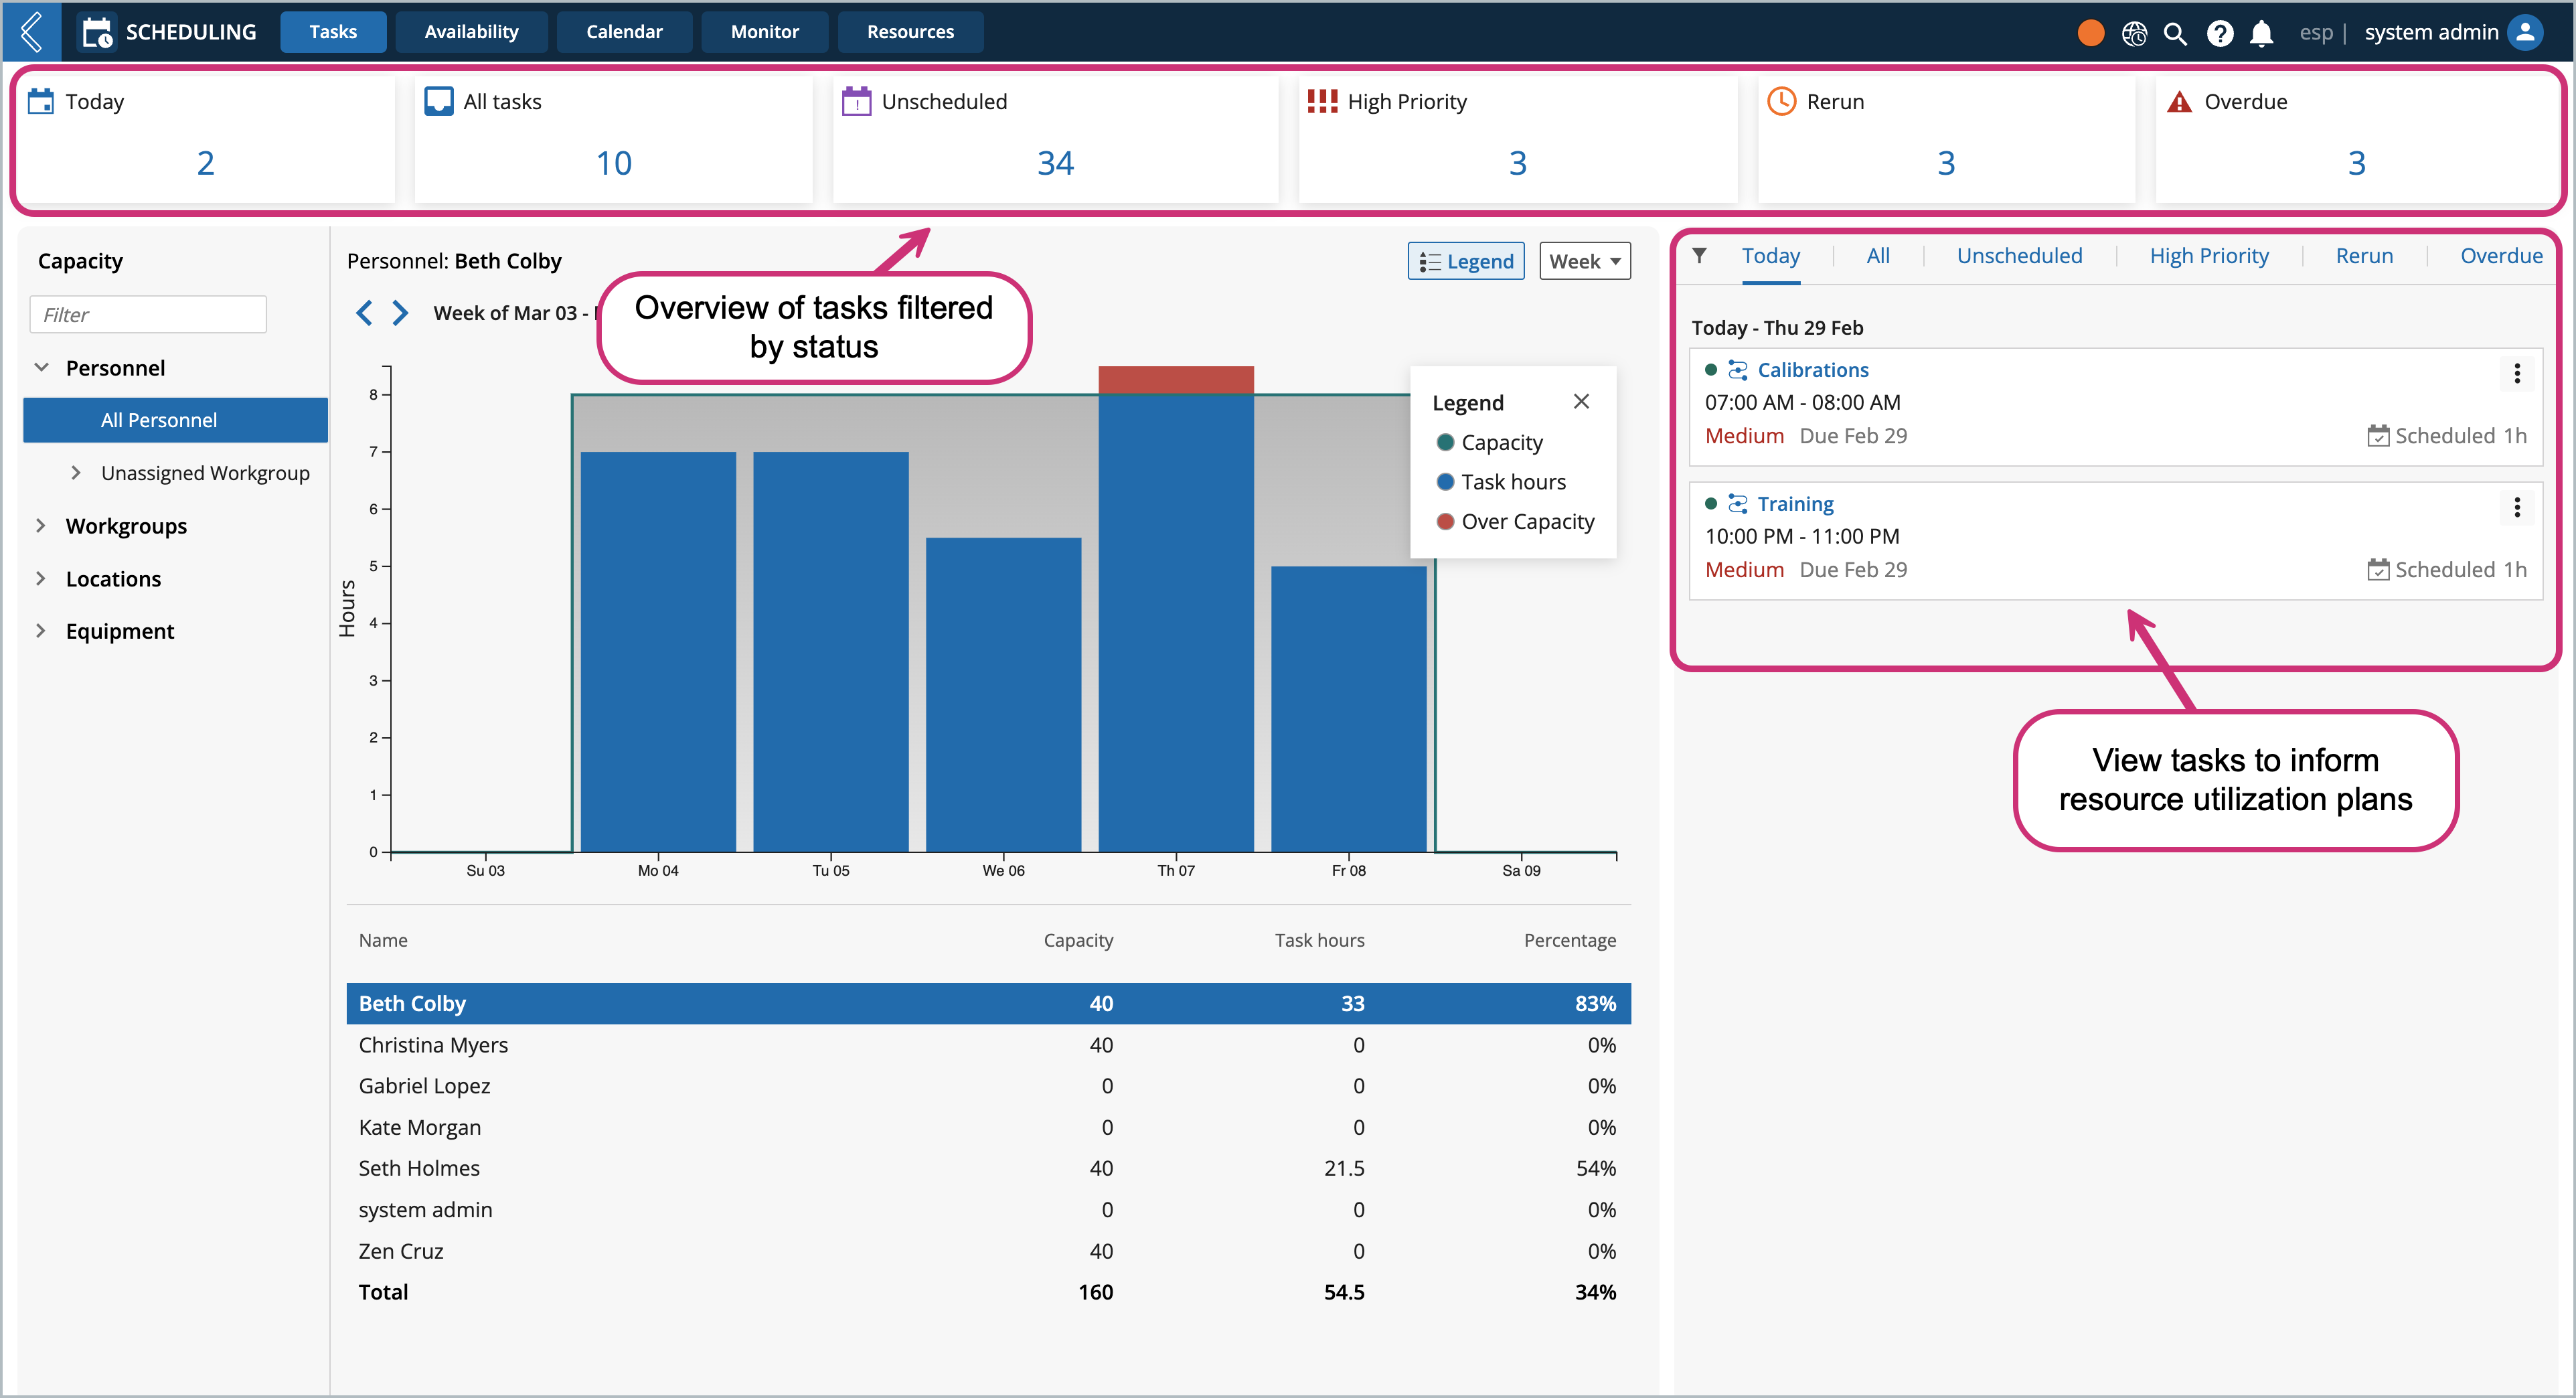Open language globe icon

coord(2133,33)
